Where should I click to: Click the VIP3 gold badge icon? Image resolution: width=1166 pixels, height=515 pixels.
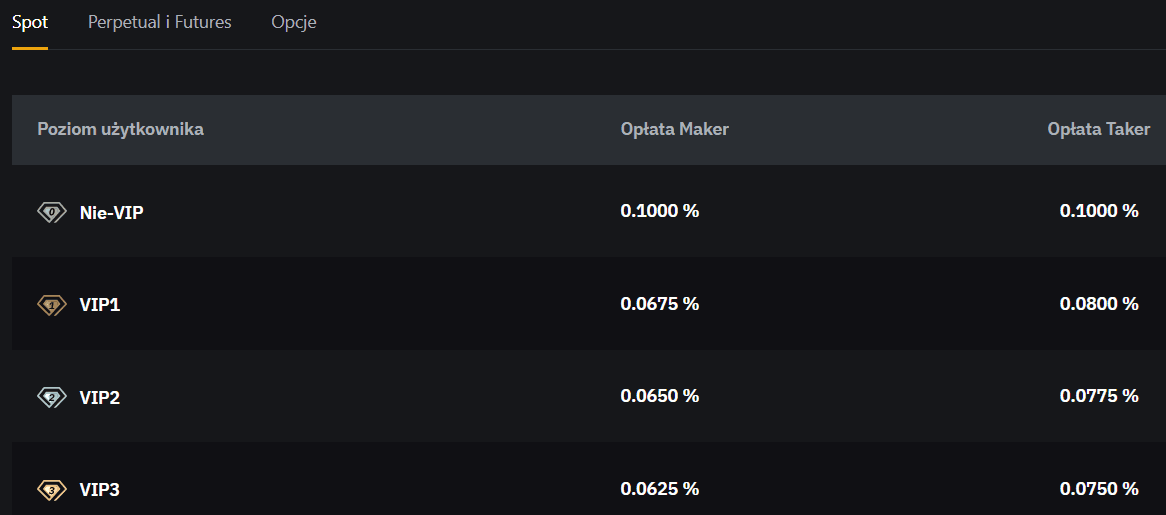click(51, 490)
